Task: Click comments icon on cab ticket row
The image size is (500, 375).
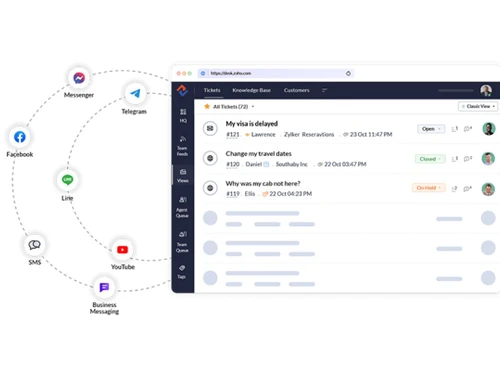Action: [468, 189]
